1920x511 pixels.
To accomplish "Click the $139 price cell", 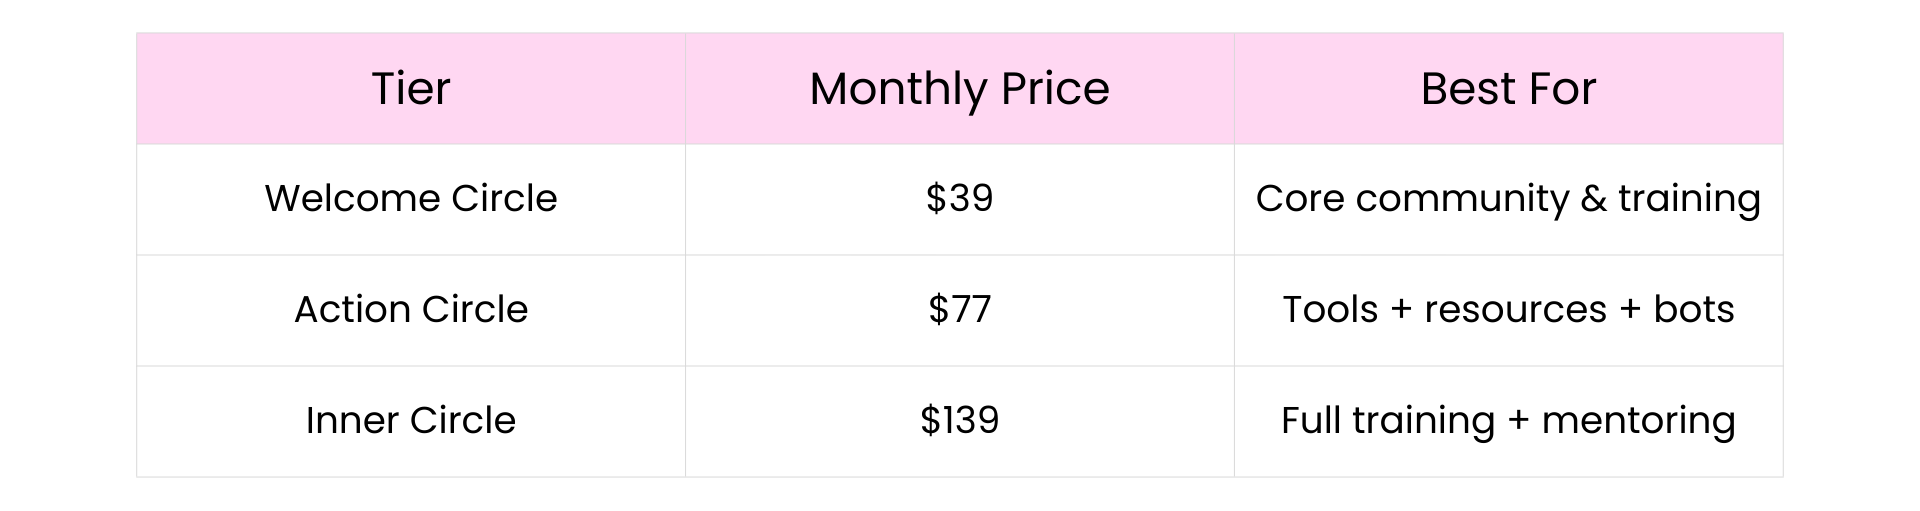I will coord(960,421).
